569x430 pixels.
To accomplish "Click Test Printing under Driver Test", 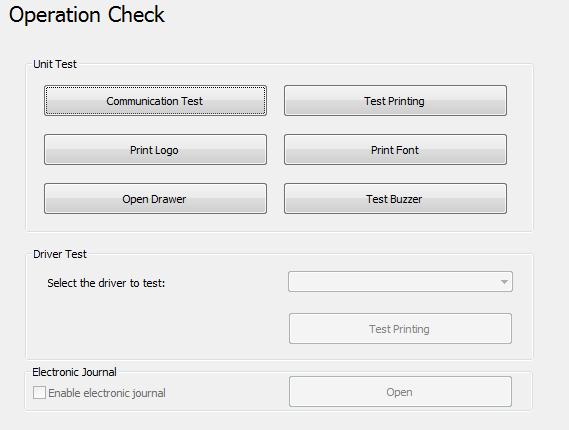I will click(400, 329).
